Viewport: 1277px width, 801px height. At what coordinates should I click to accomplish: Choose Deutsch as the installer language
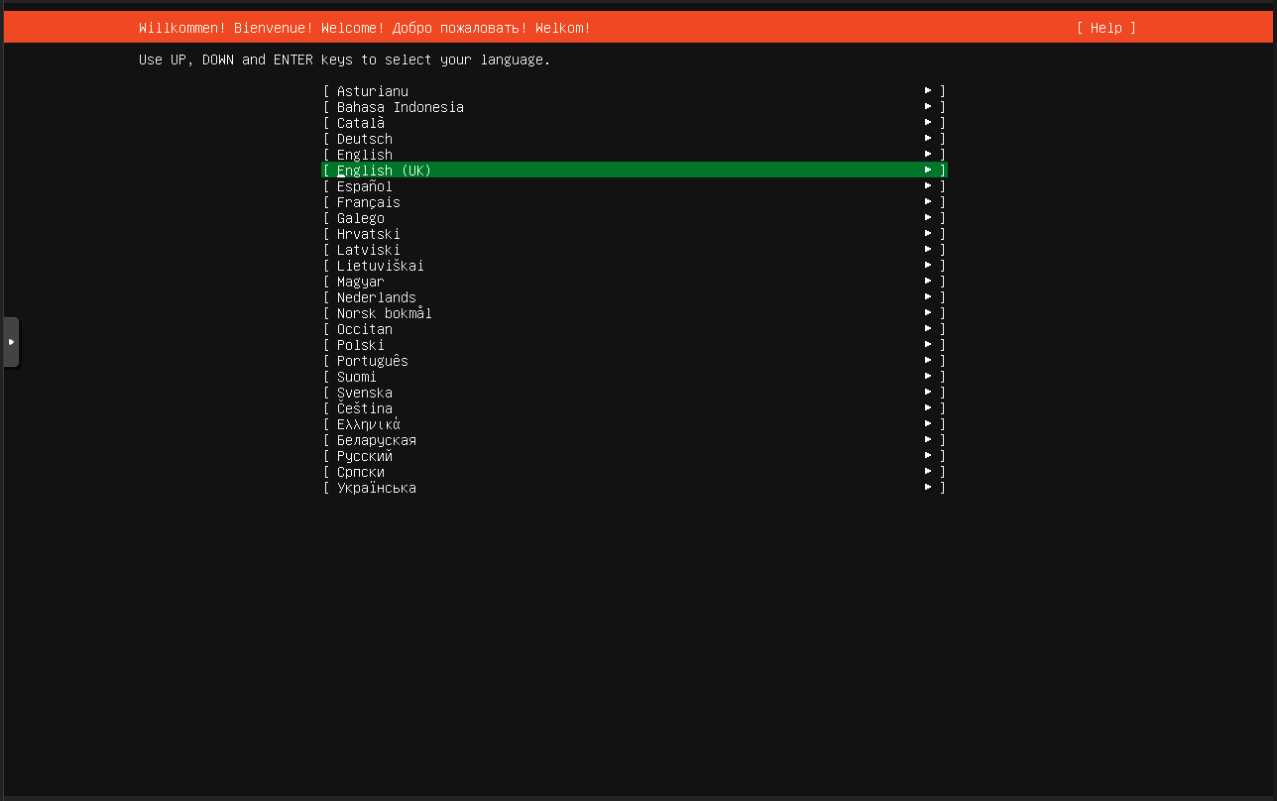tap(365, 138)
